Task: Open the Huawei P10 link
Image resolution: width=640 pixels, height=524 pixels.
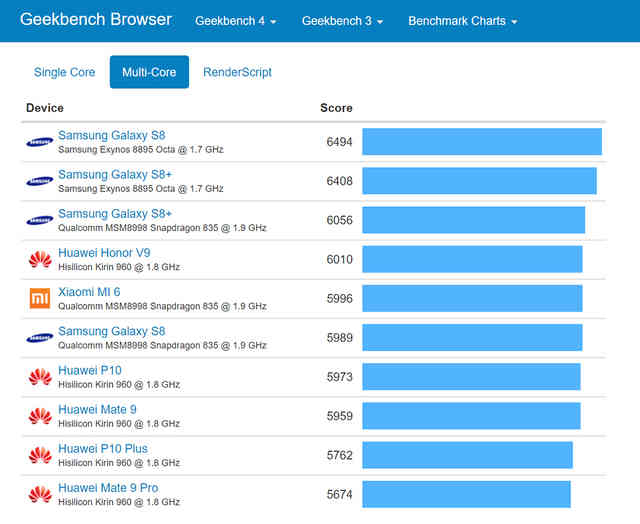Action: [x=90, y=370]
